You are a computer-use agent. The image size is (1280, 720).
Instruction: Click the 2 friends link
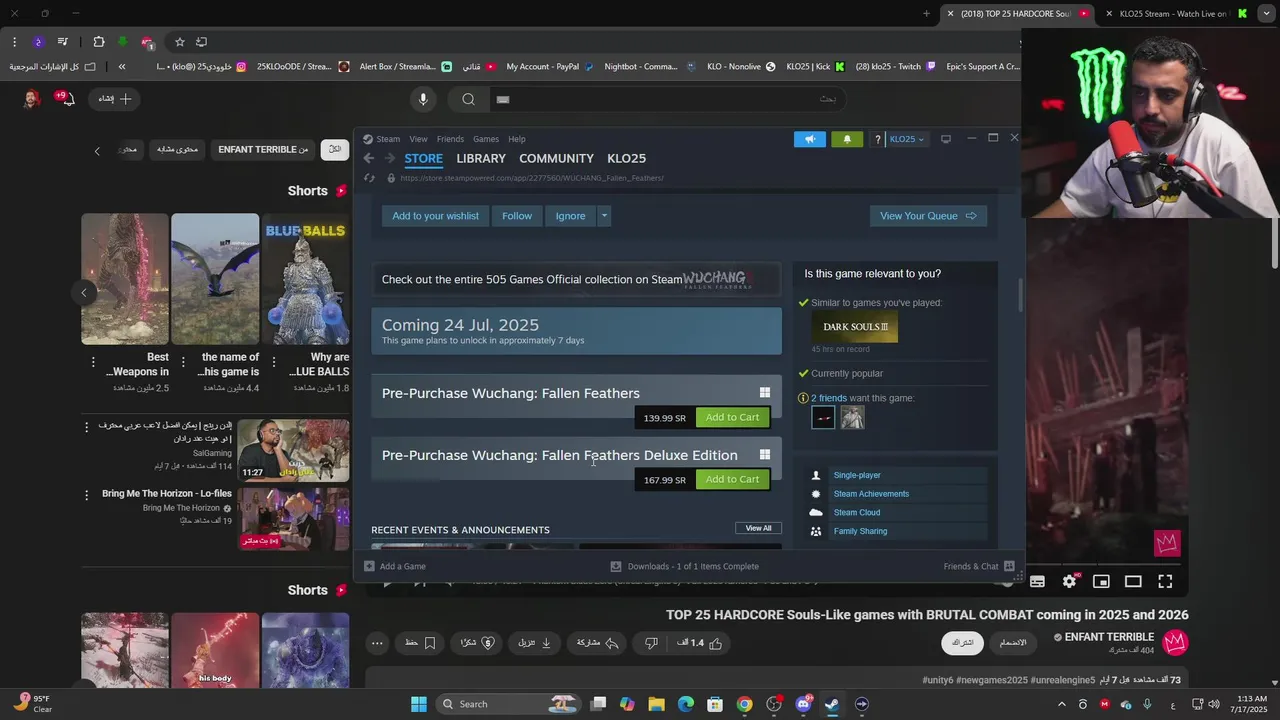coord(828,398)
